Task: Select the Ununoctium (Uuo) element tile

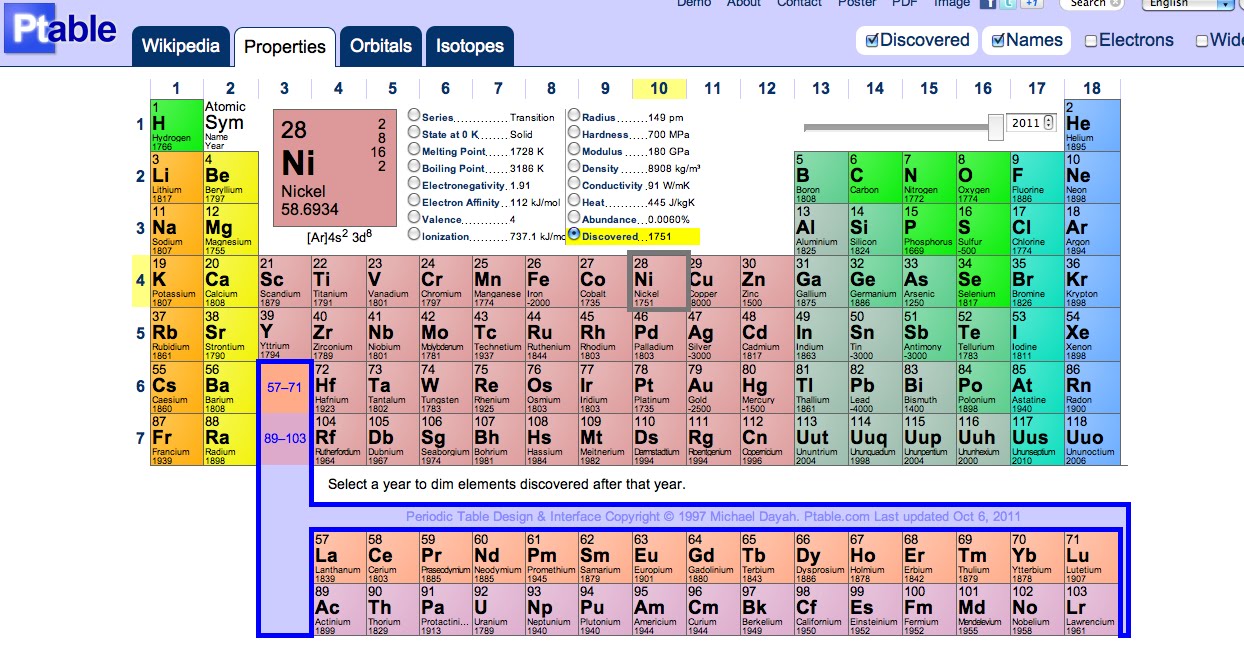Action: click(1092, 439)
